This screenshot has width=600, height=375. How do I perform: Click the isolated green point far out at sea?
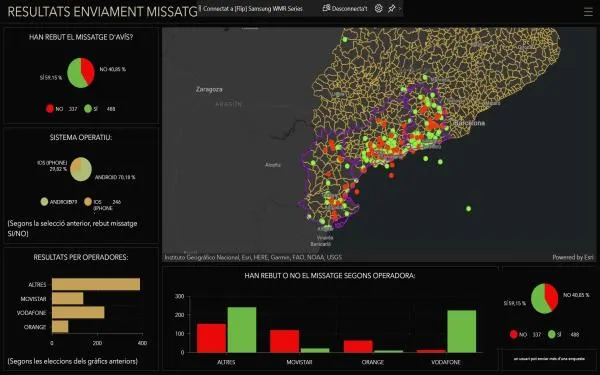[x=468, y=209]
